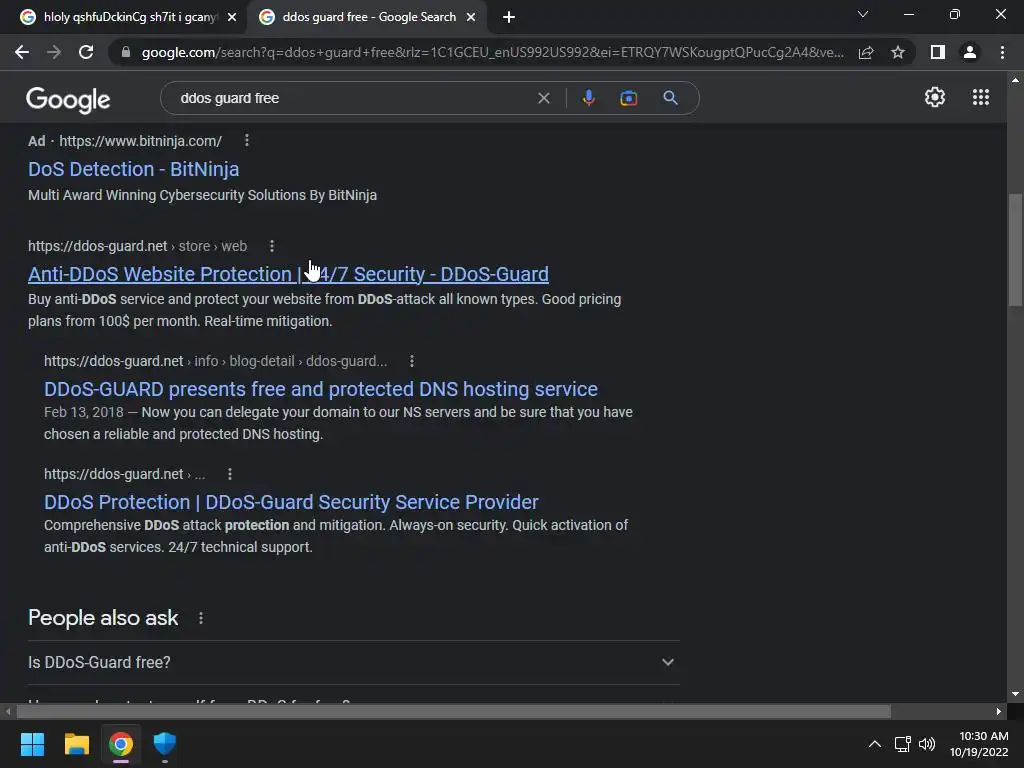Open a new browser tab
The width and height of the screenshot is (1024, 768).
pyautogui.click(x=509, y=17)
